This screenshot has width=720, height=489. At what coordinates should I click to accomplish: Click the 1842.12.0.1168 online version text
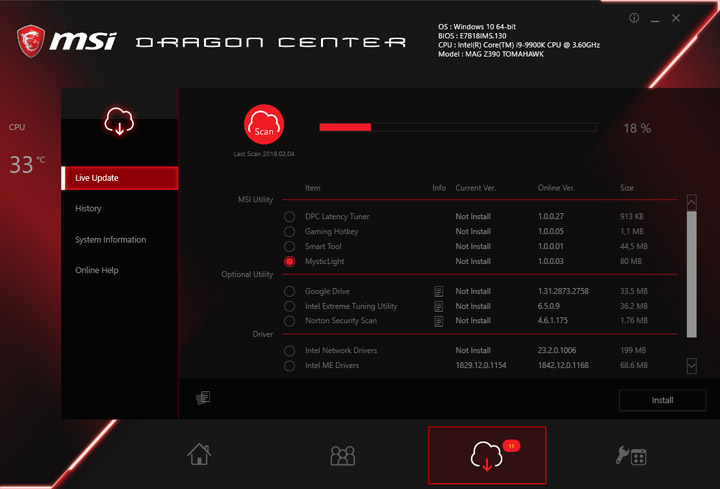[563, 365]
